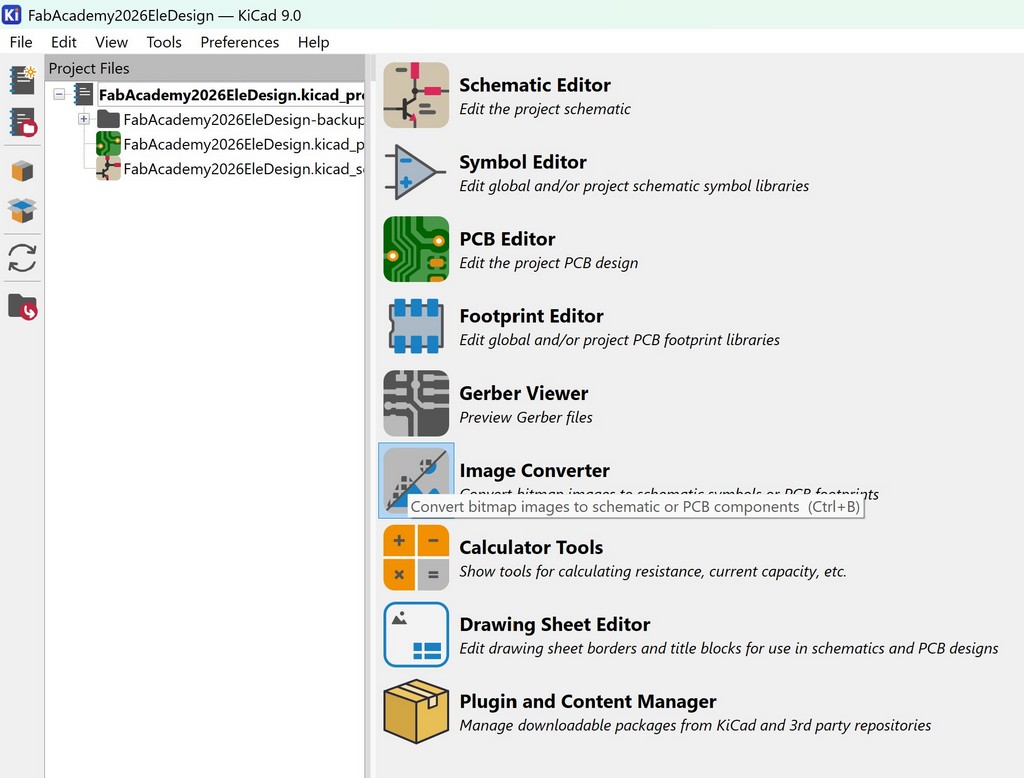Open the Tools menu
Image resolution: width=1024 pixels, height=778 pixels.
click(x=164, y=42)
